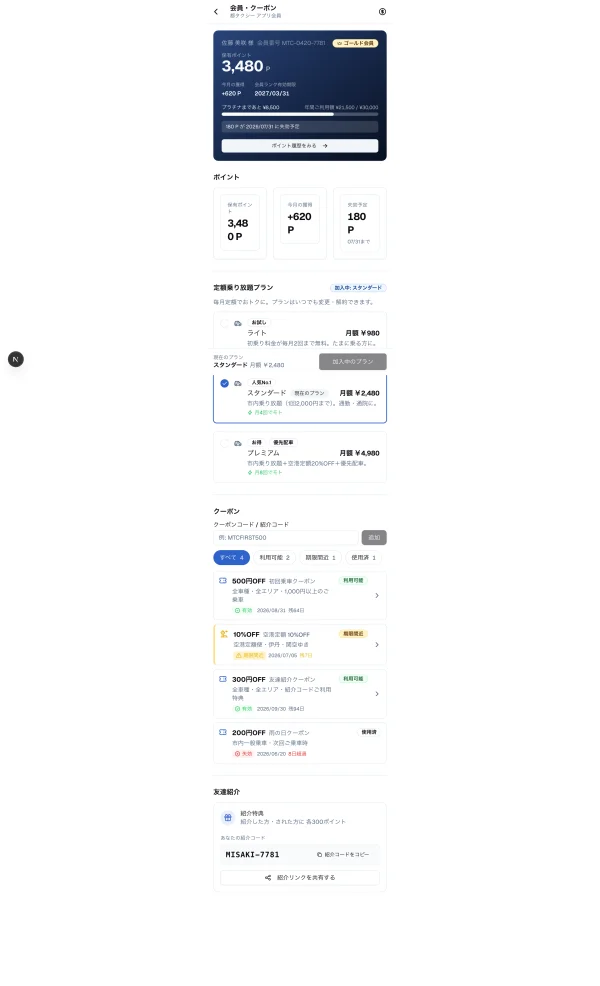This screenshot has width=600, height=986.
Task: Click the 加入中のプラン button
Action: click(353, 362)
